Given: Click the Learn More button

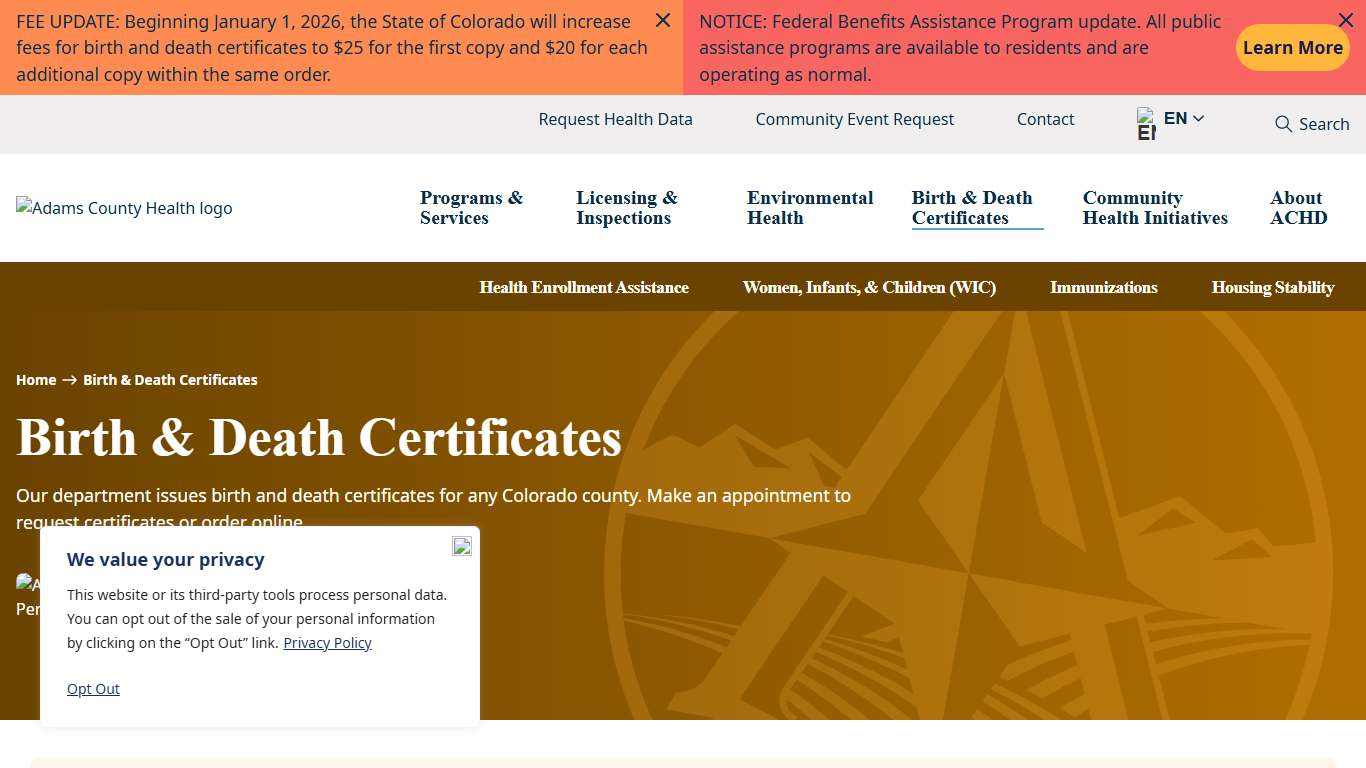Looking at the screenshot, I should pyautogui.click(x=1292, y=47).
